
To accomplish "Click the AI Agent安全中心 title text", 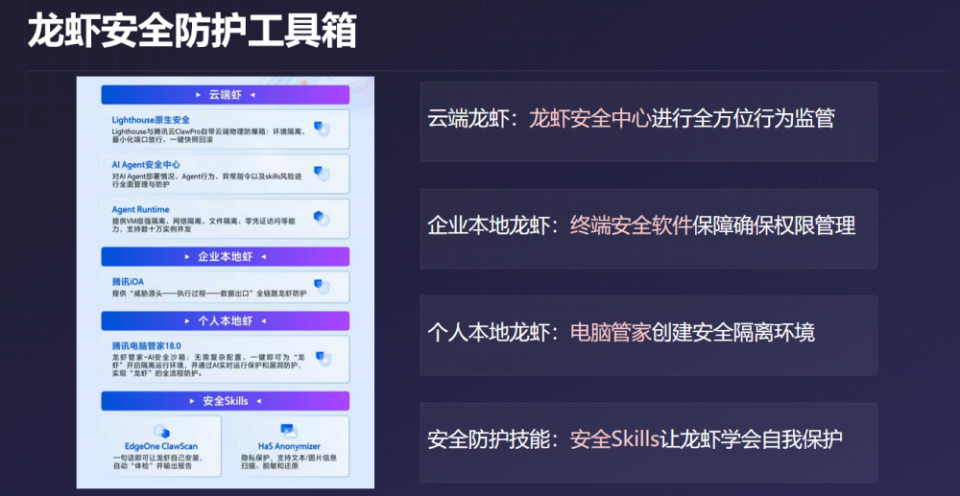I will click(146, 165).
